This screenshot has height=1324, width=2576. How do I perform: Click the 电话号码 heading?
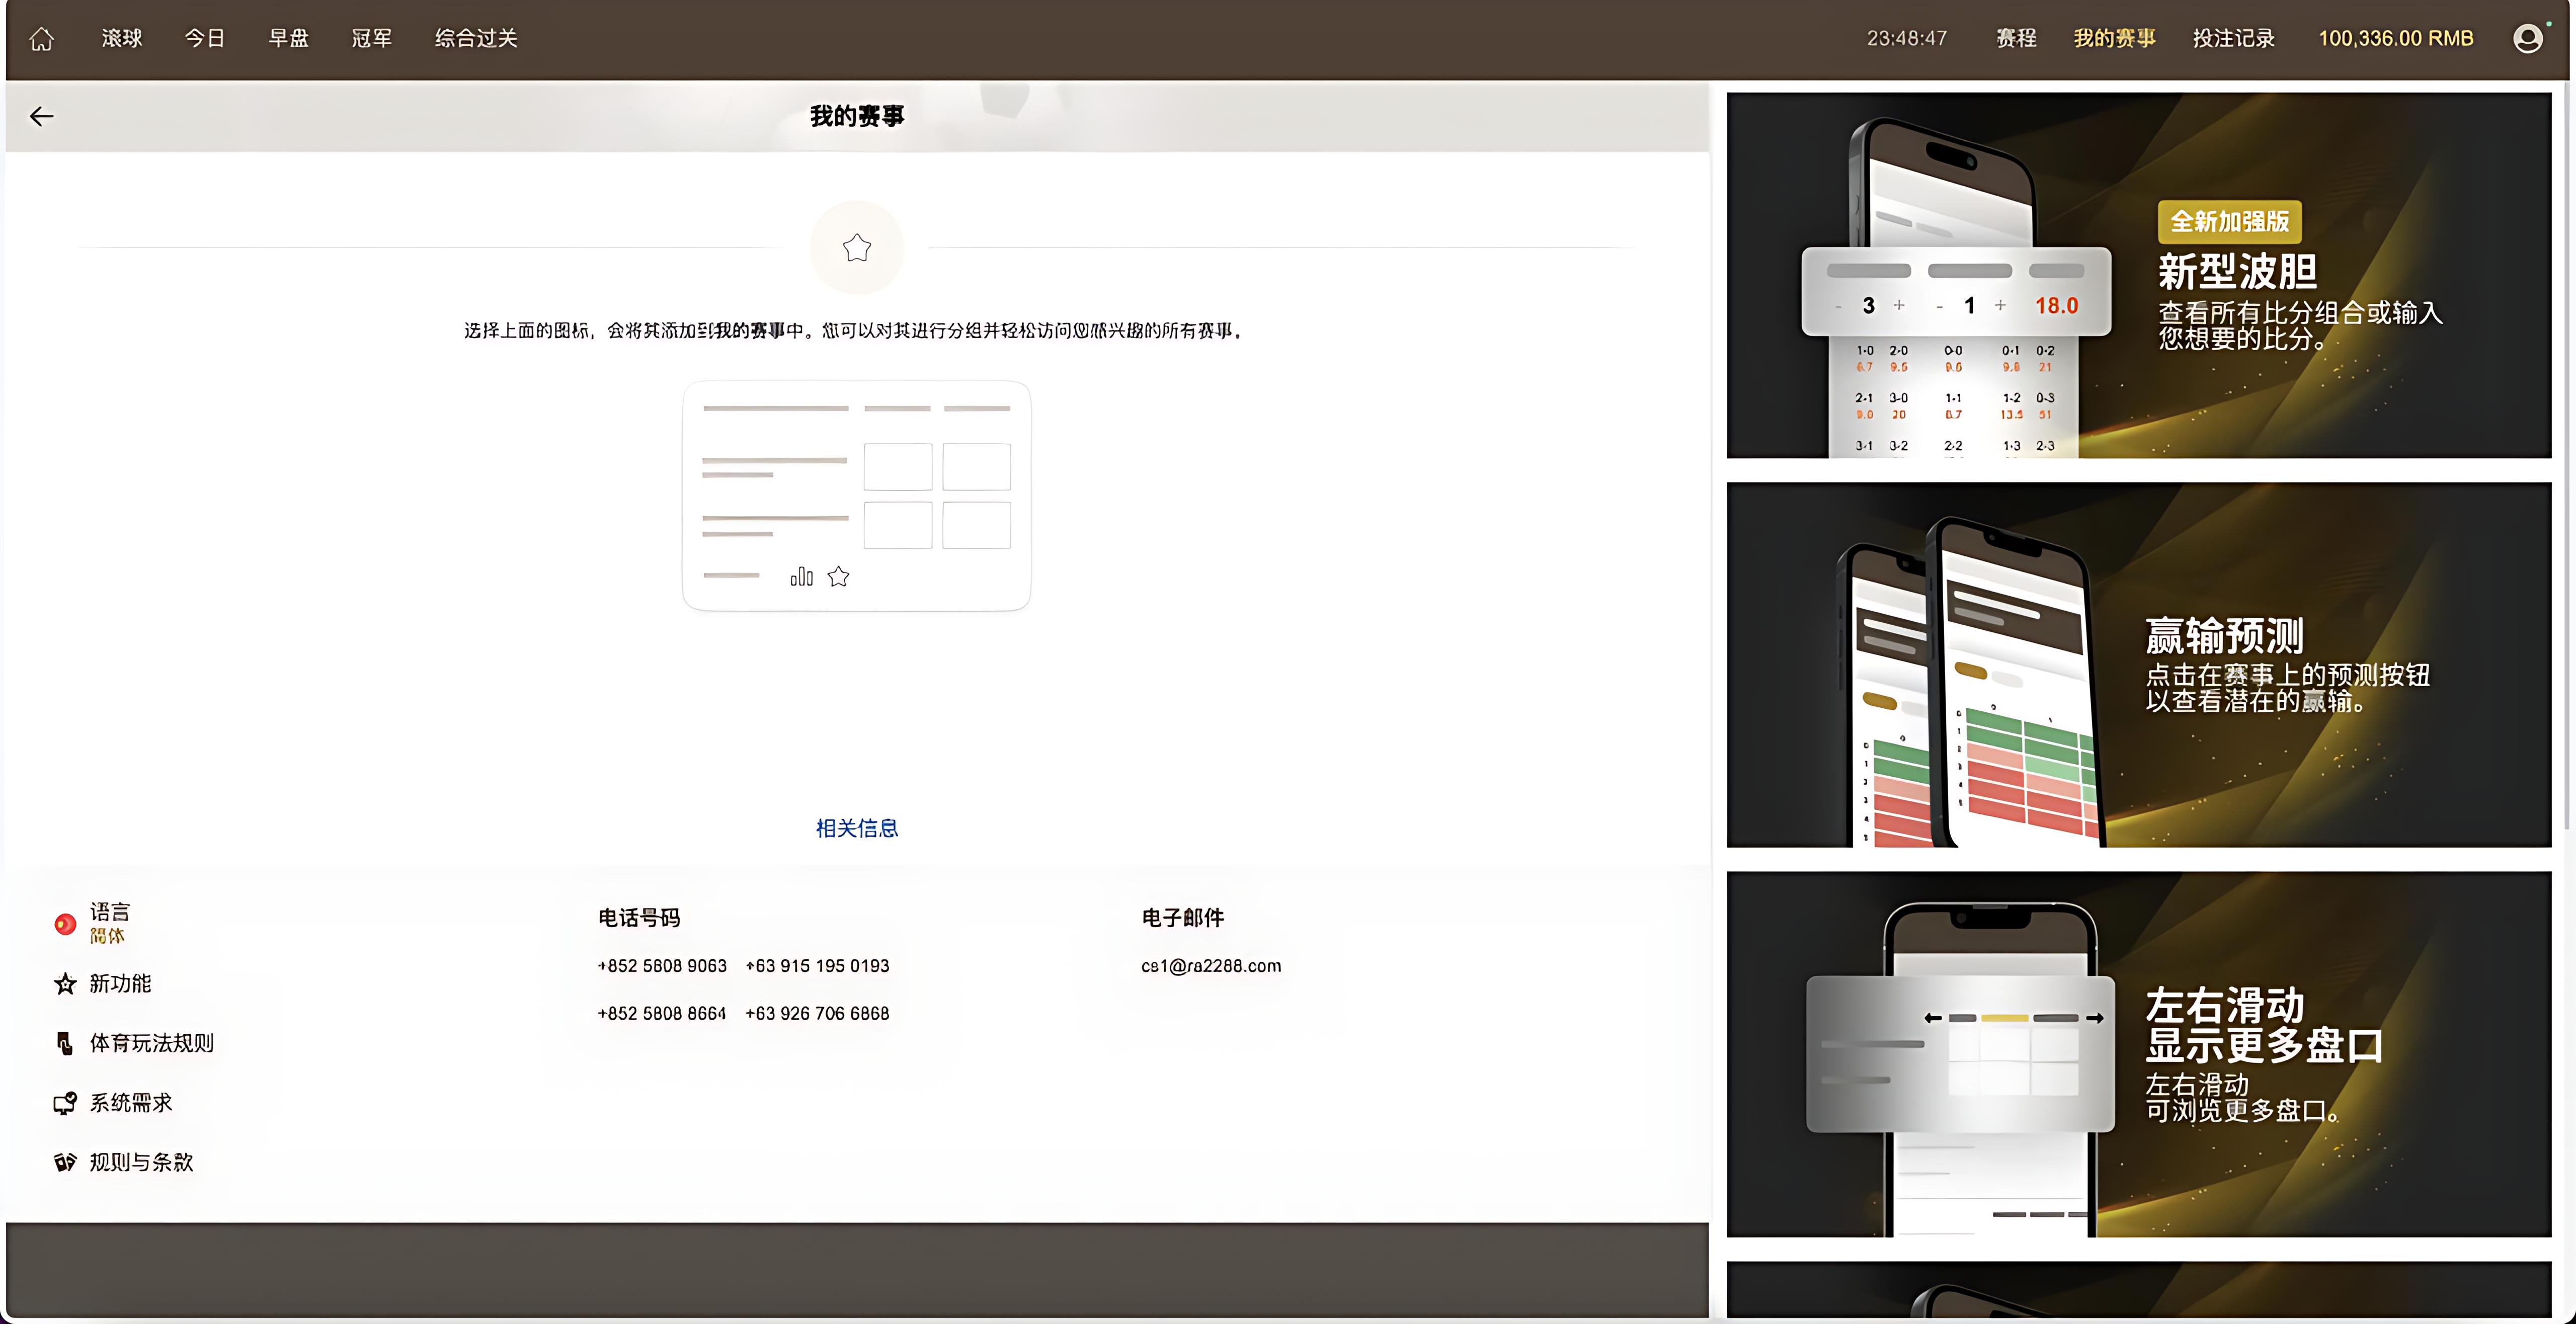[x=639, y=917]
